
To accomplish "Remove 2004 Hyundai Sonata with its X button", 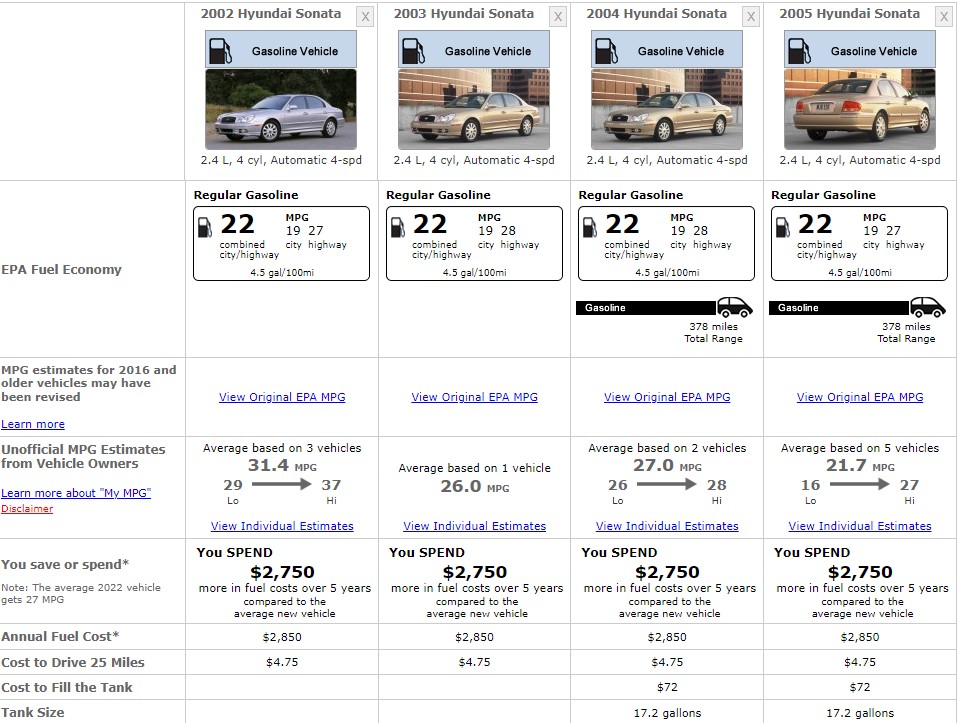I will (751, 17).
